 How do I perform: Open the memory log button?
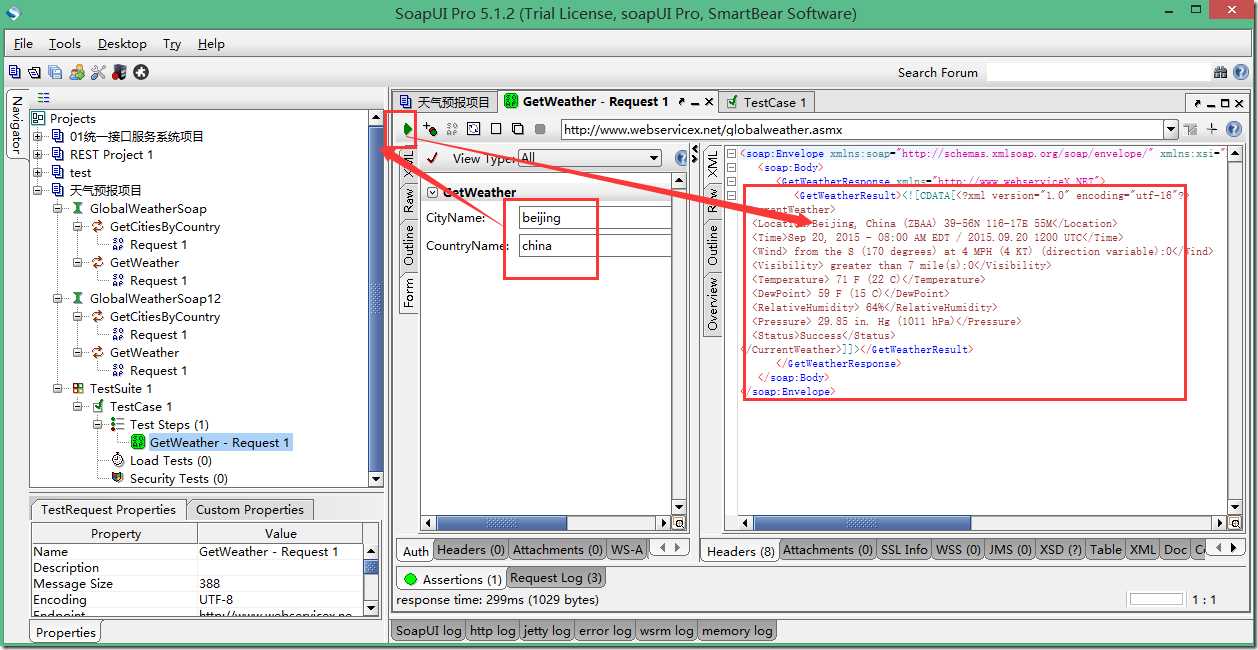(x=737, y=631)
